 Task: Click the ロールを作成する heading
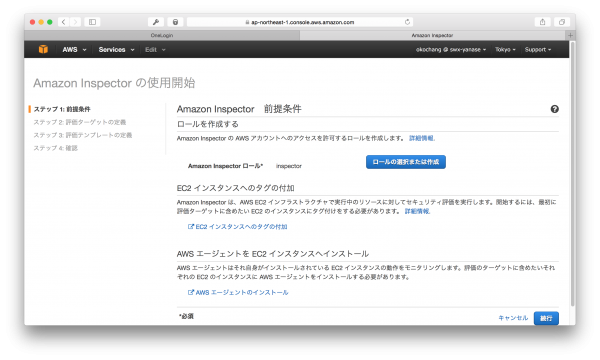(x=208, y=124)
